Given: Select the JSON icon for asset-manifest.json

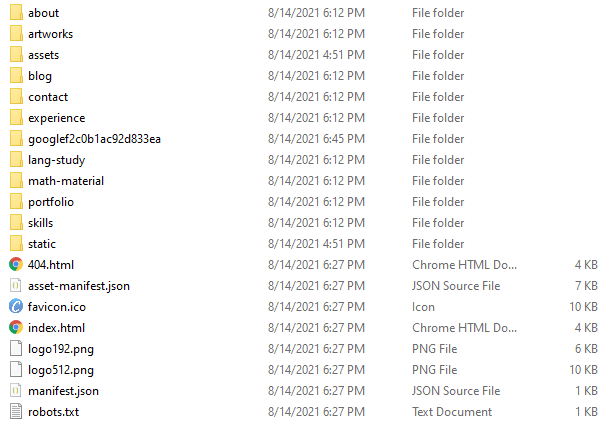Looking at the screenshot, I should [x=16, y=285].
